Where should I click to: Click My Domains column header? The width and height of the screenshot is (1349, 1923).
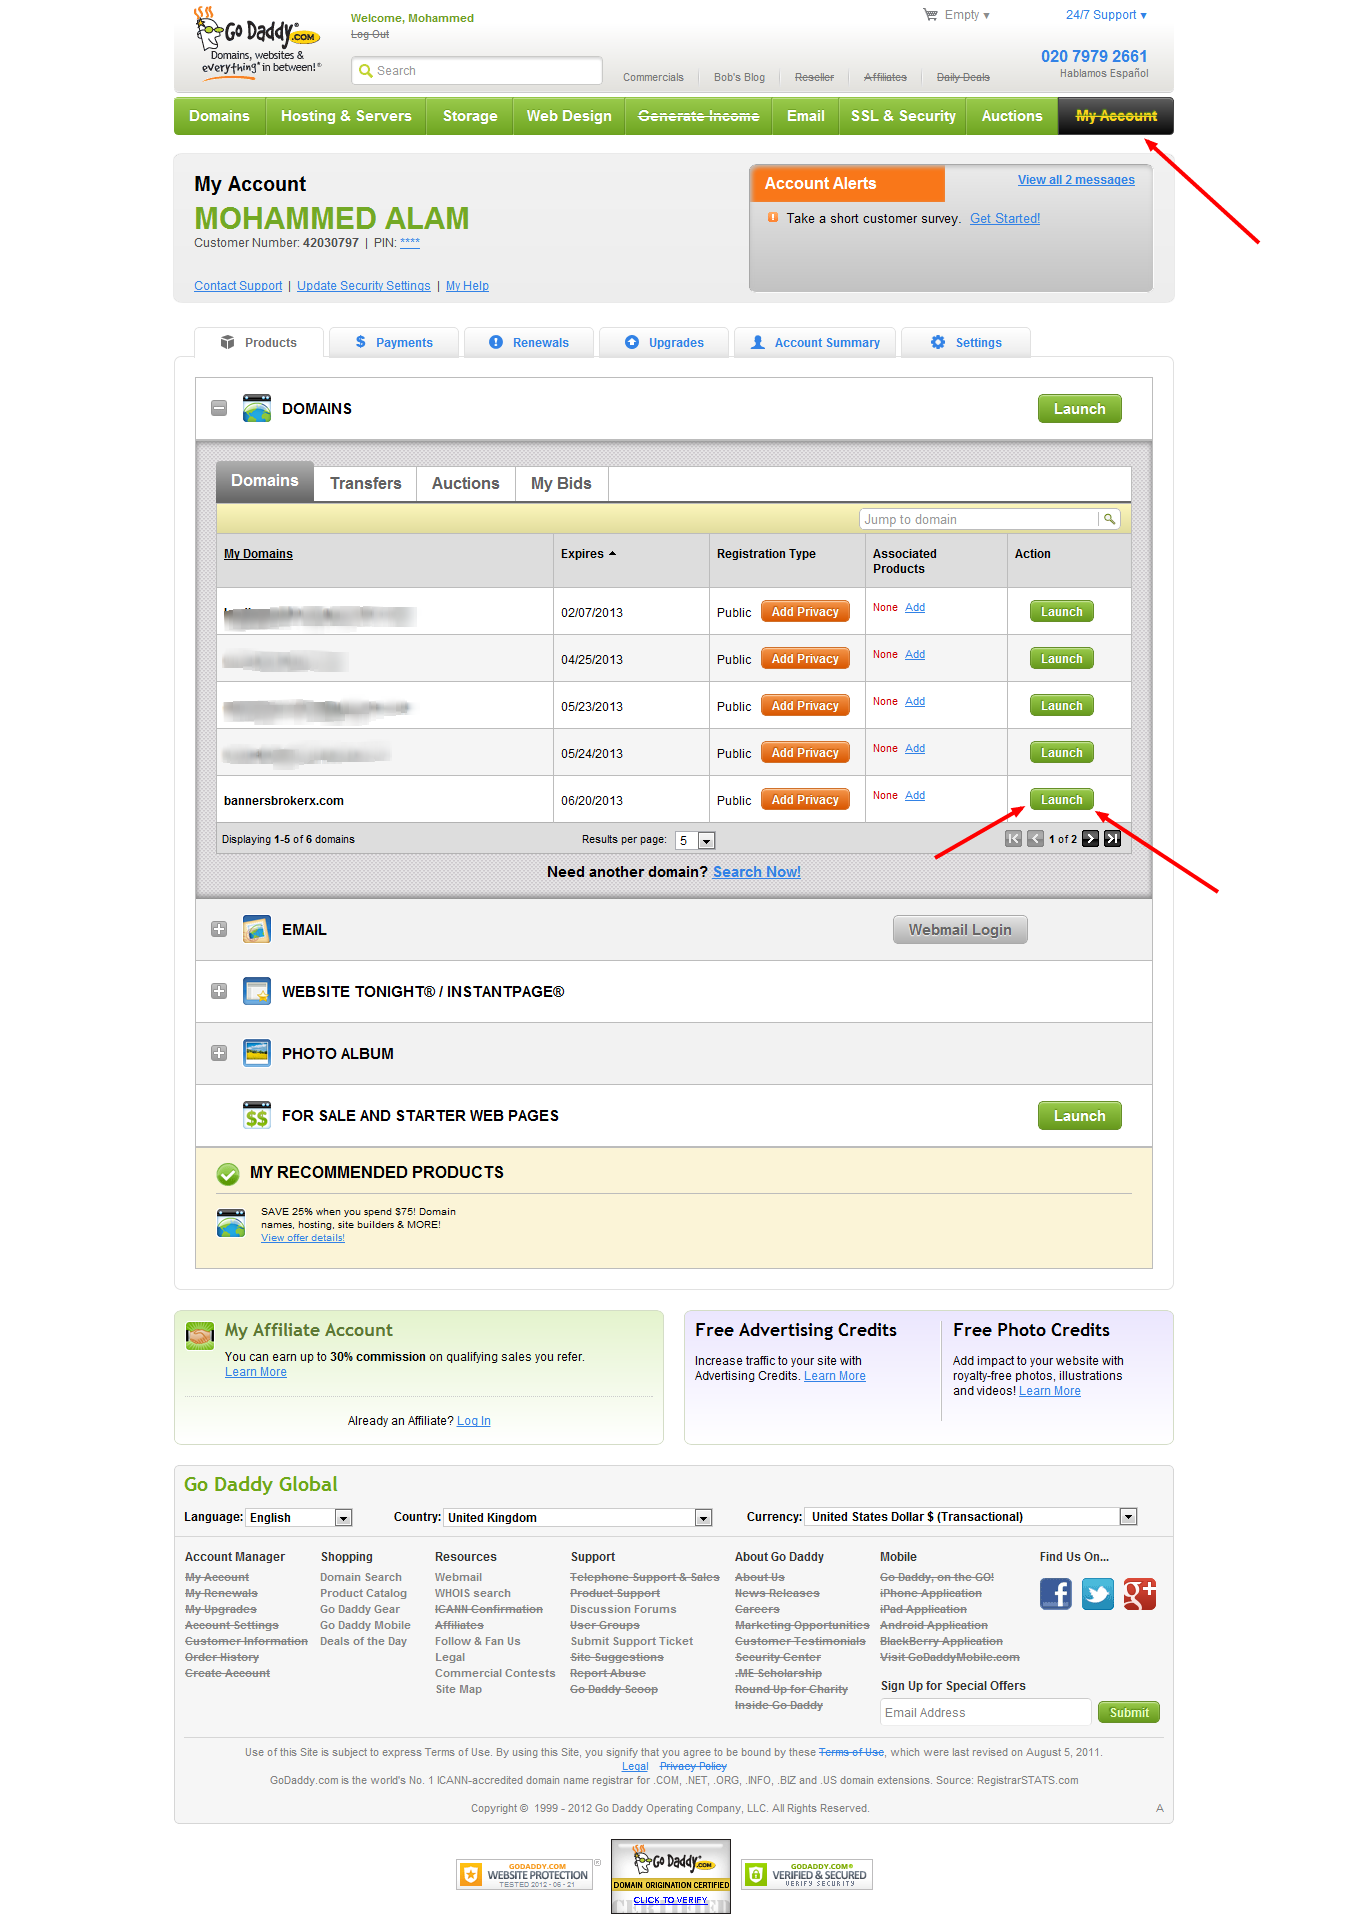(258, 554)
